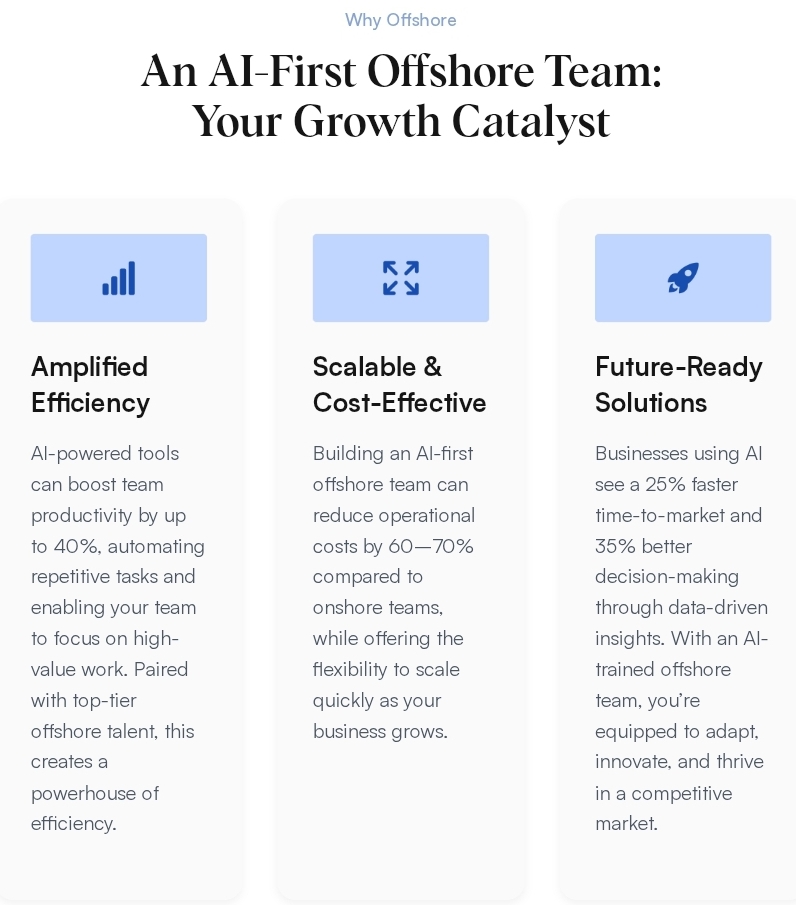Viewport: 796px width, 905px height.
Task: Click the 'onshore teams,' text in middle card
Action: (377, 607)
